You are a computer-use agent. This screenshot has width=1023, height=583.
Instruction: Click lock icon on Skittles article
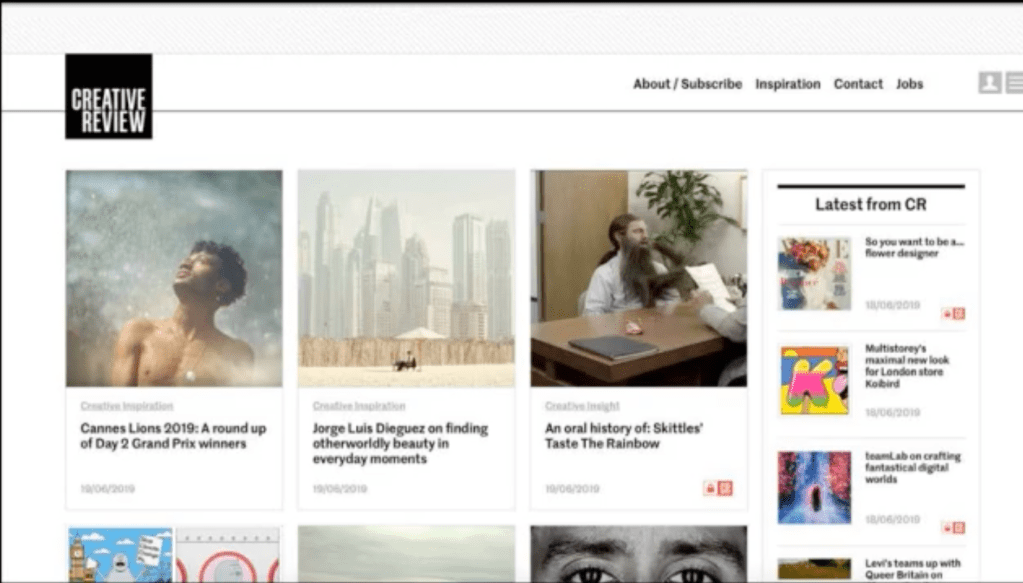710,488
